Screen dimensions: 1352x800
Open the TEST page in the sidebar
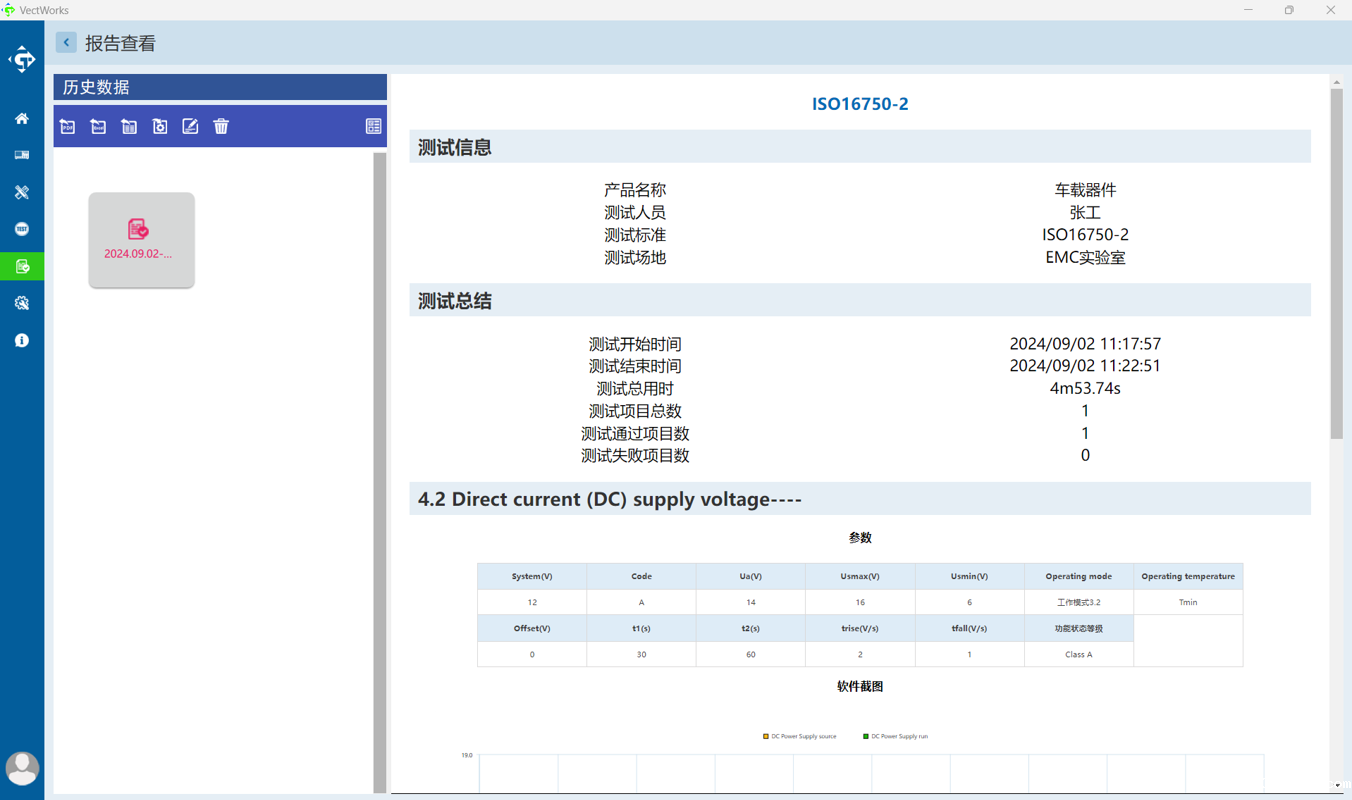coord(22,229)
